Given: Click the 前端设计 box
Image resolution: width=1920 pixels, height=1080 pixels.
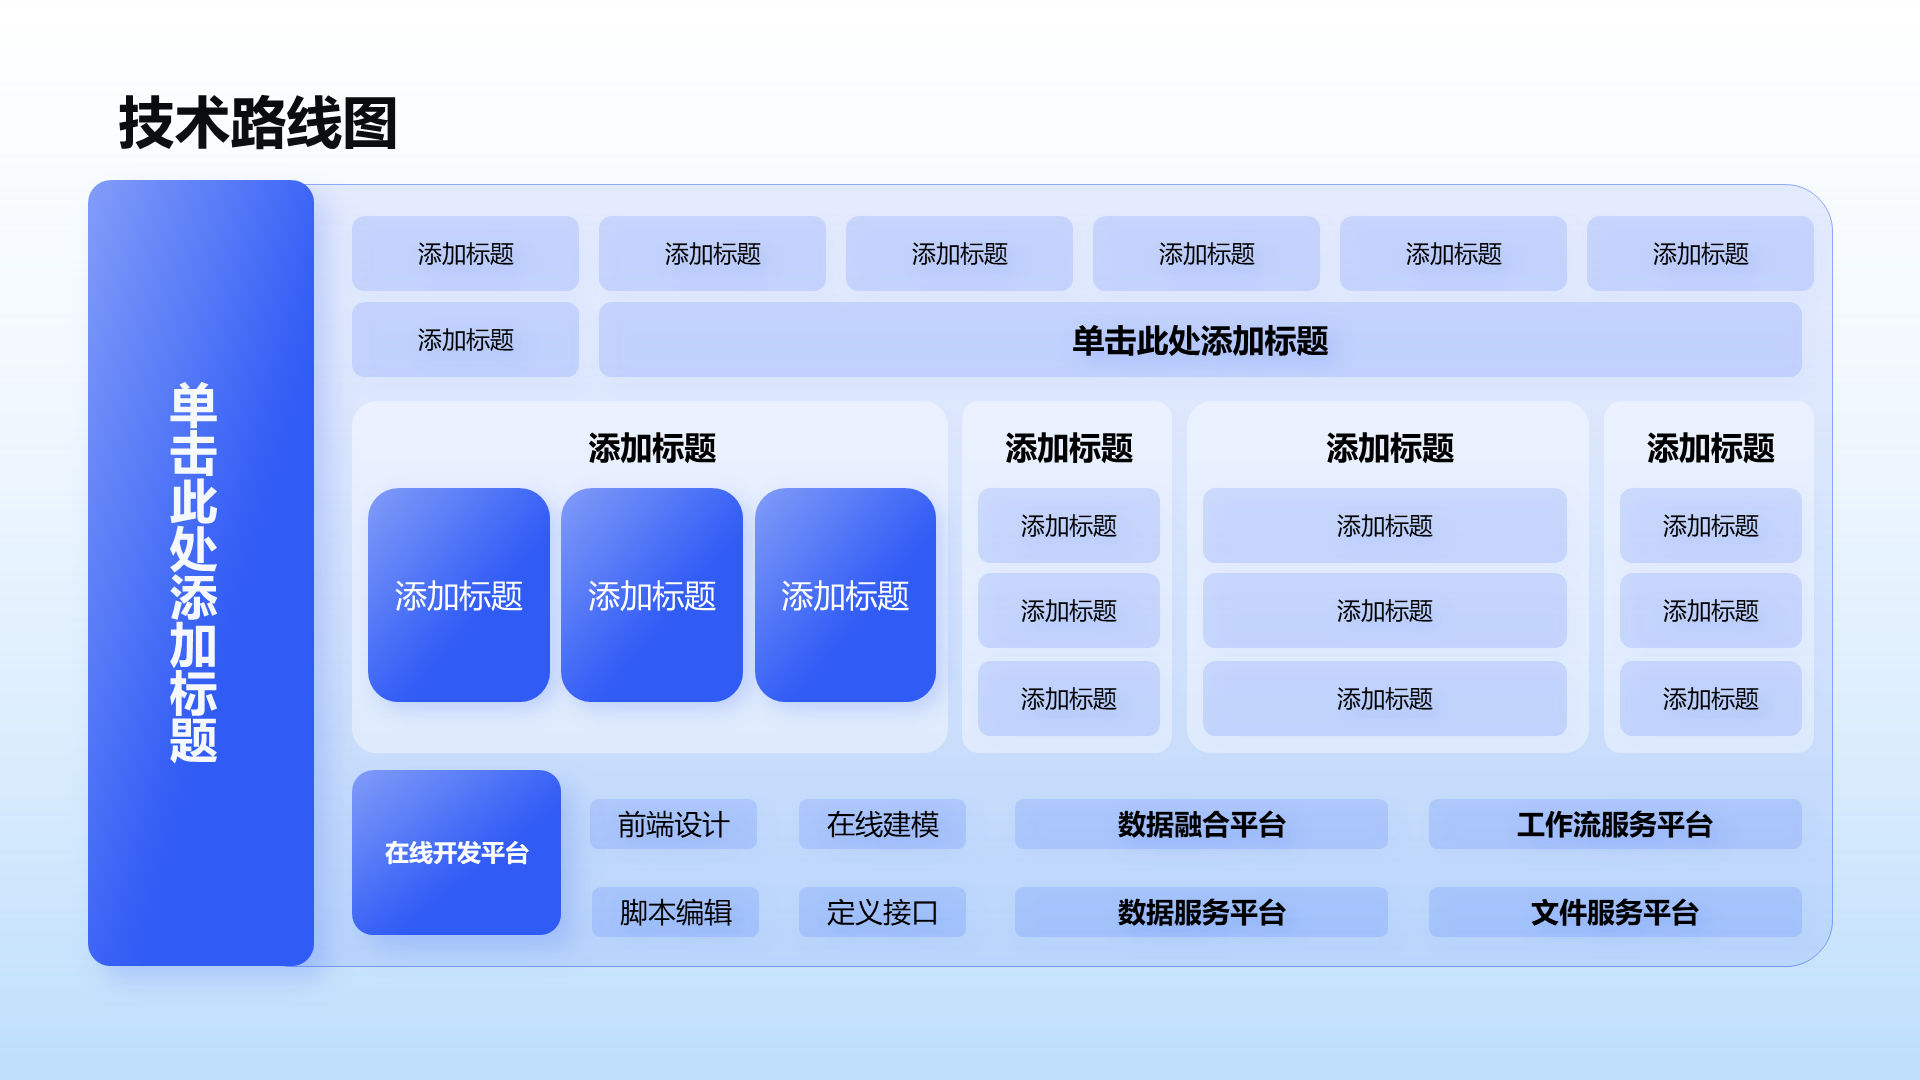Looking at the screenshot, I should (673, 824).
